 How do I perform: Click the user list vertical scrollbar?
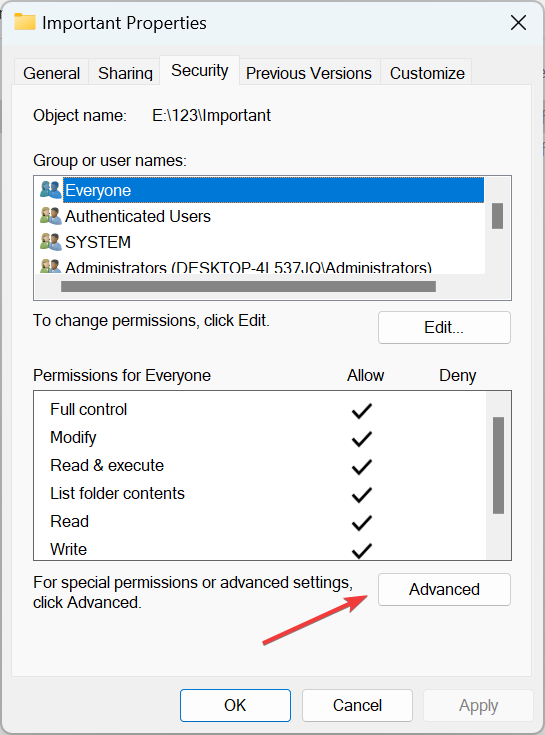pos(498,216)
